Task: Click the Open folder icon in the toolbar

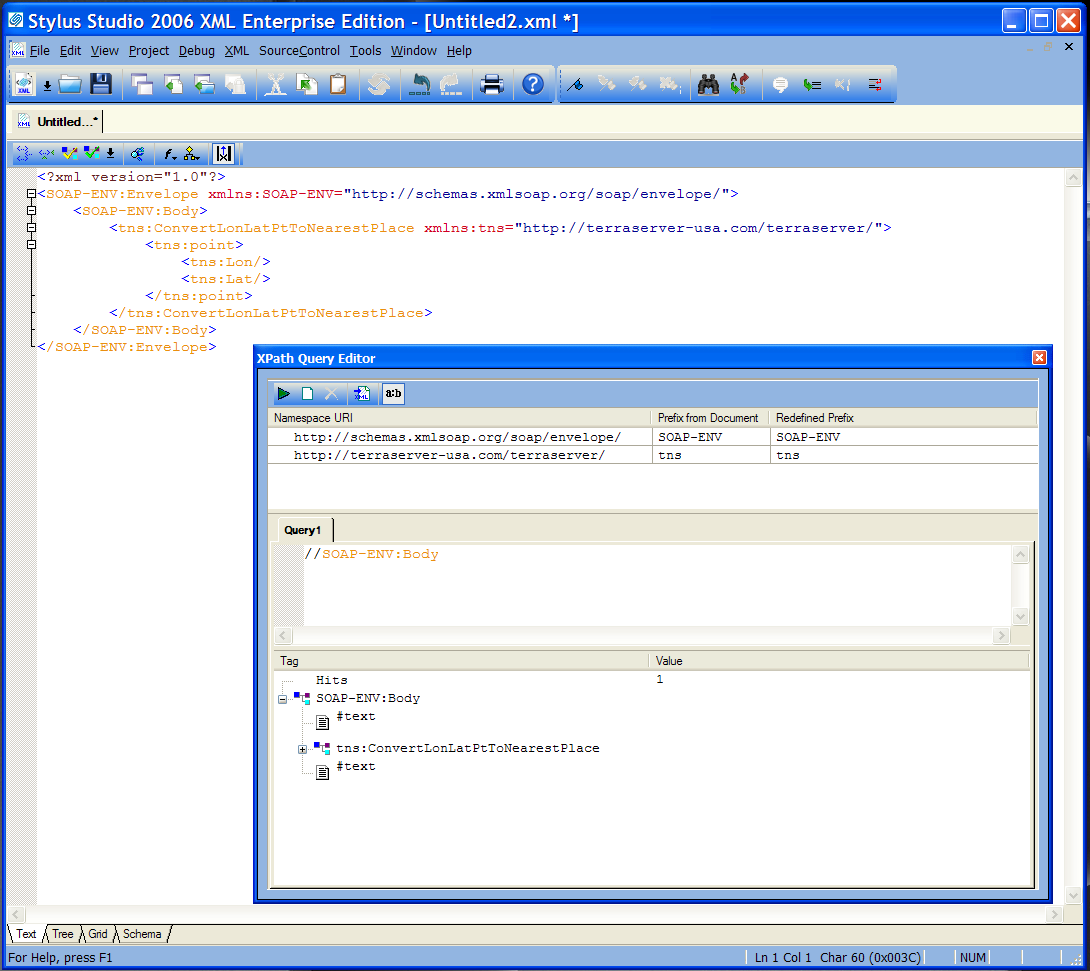Action: (x=70, y=85)
